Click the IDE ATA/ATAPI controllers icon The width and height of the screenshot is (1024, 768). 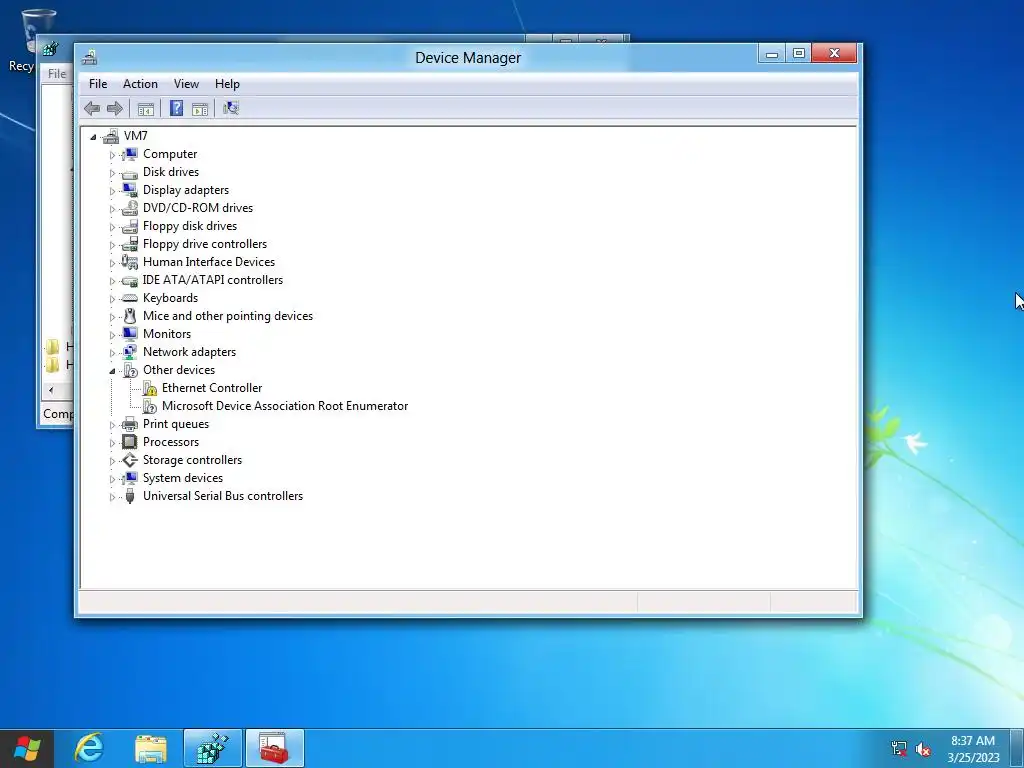pos(130,280)
